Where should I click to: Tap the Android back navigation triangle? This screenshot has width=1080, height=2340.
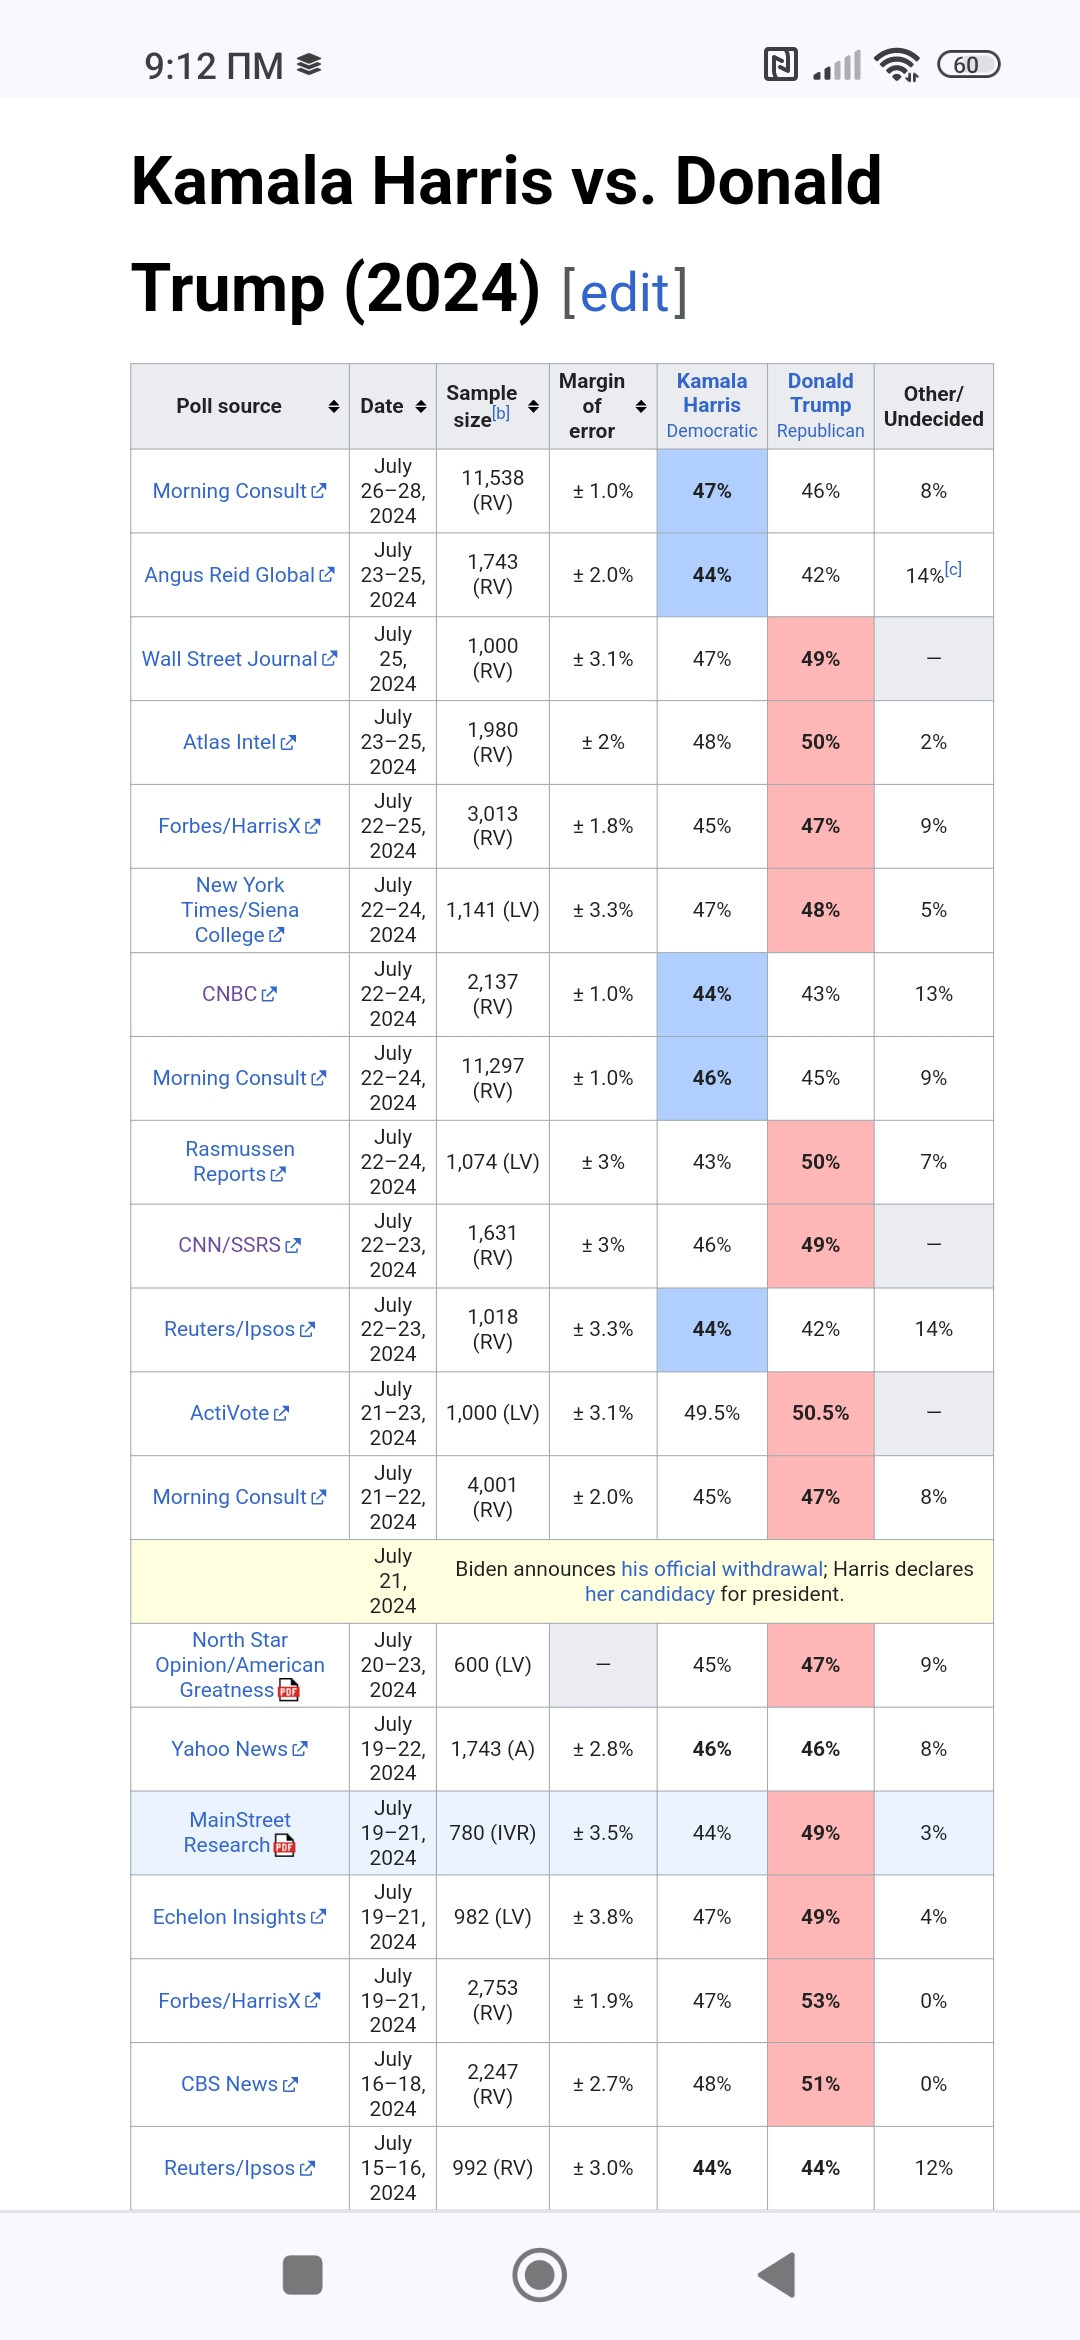pyautogui.click(x=778, y=2275)
